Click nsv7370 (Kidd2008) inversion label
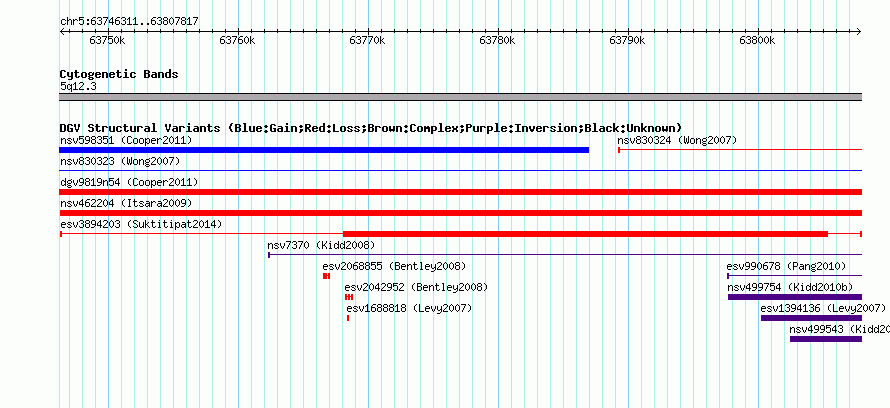 tap(321, 246)
